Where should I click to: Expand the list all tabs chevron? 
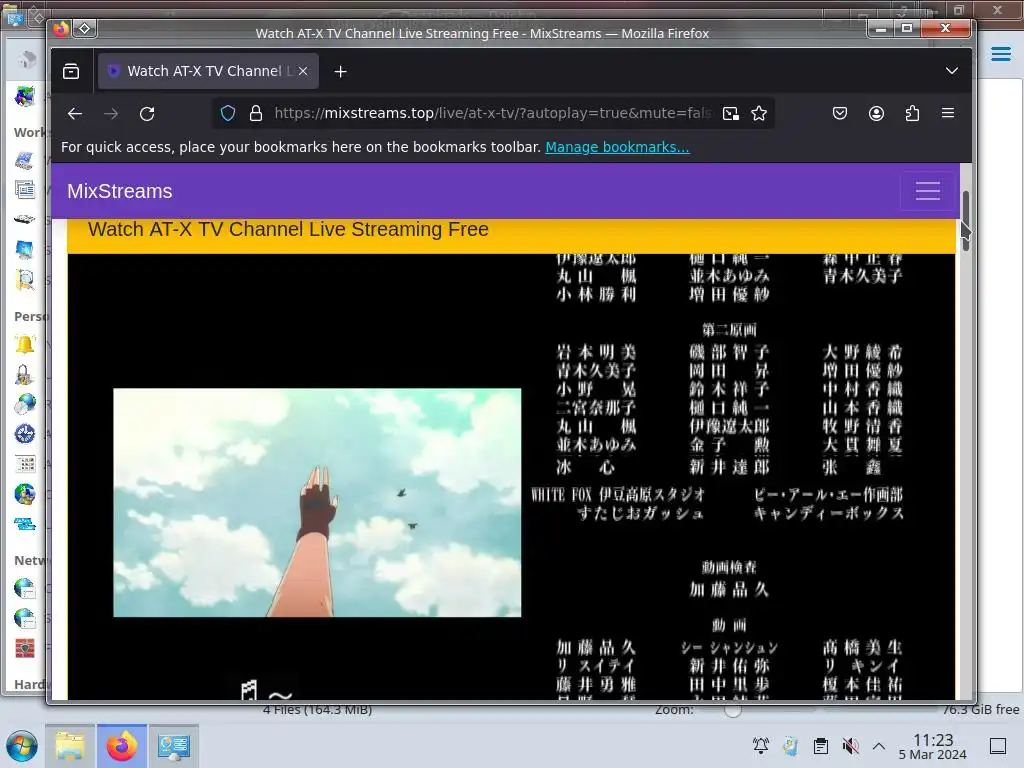(952, 71)
